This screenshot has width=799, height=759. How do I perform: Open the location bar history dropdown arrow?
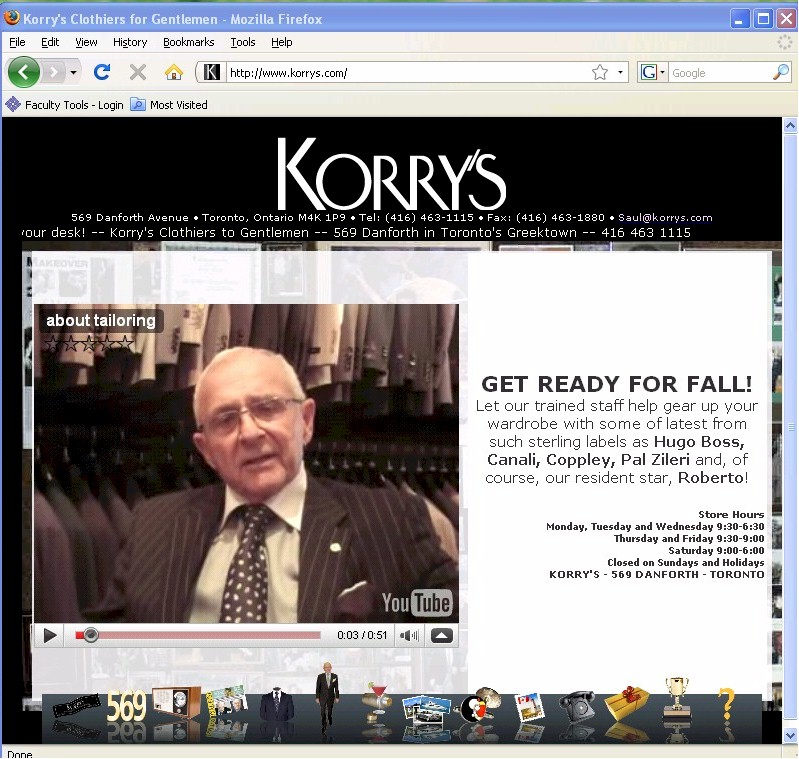click(620, 72)
